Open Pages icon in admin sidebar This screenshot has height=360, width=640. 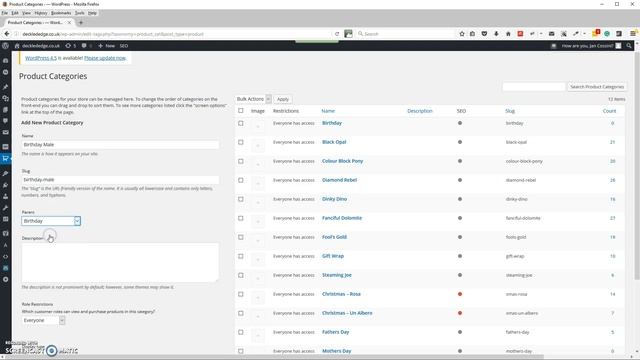coord(5,109)
